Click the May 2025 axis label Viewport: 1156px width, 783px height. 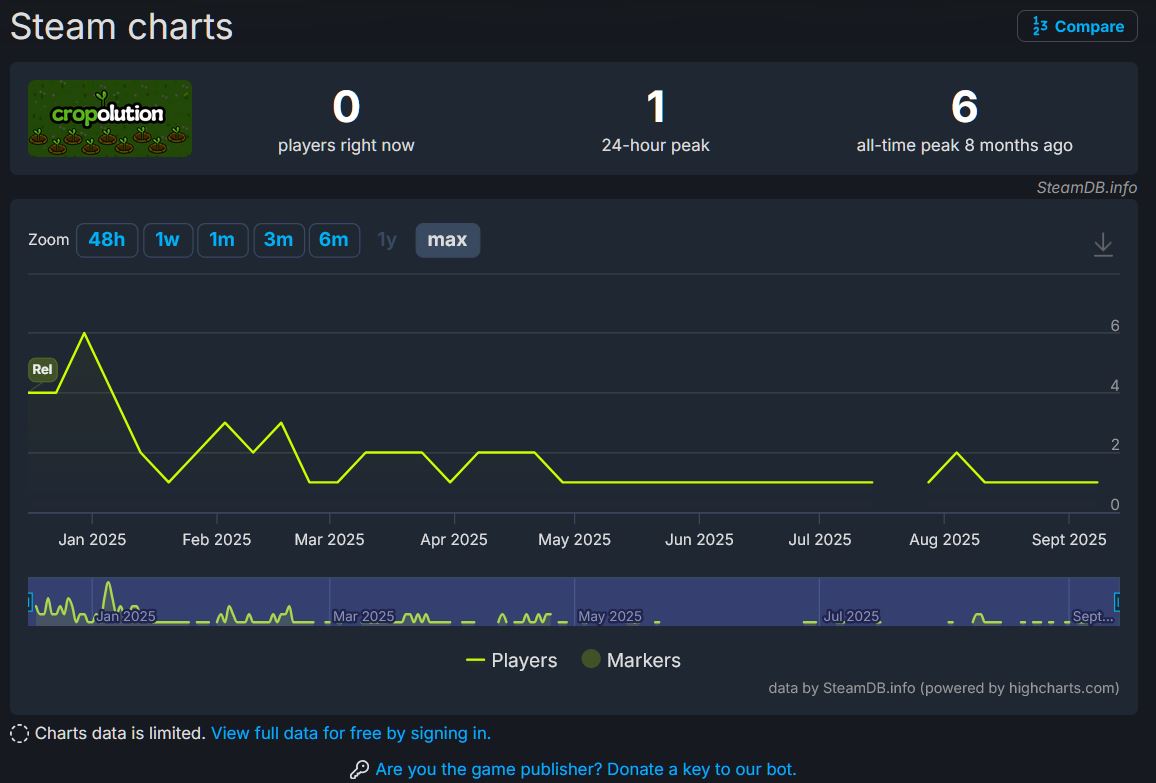[574, 540]
